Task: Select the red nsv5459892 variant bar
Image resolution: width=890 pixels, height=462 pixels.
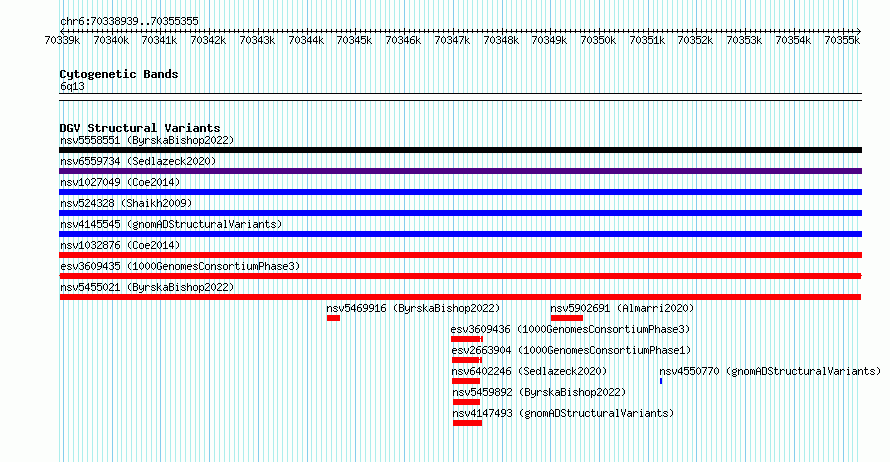Action: 467,402
